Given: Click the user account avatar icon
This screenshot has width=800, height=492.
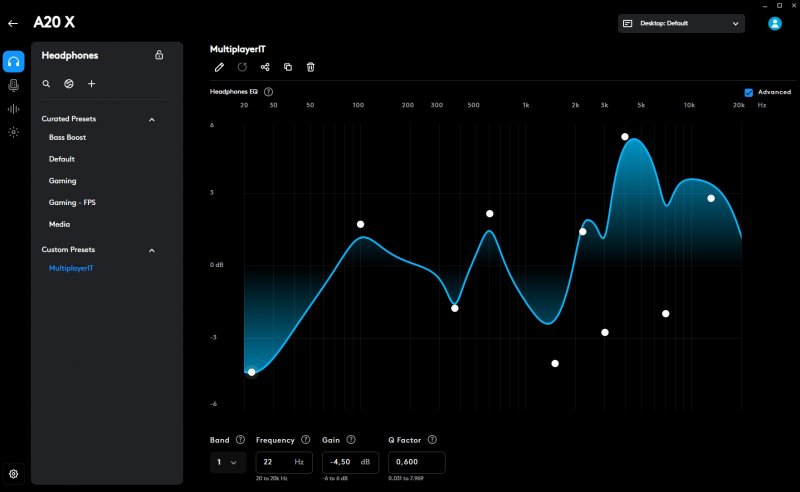Looking at the screenshot, I should (774, 23).
